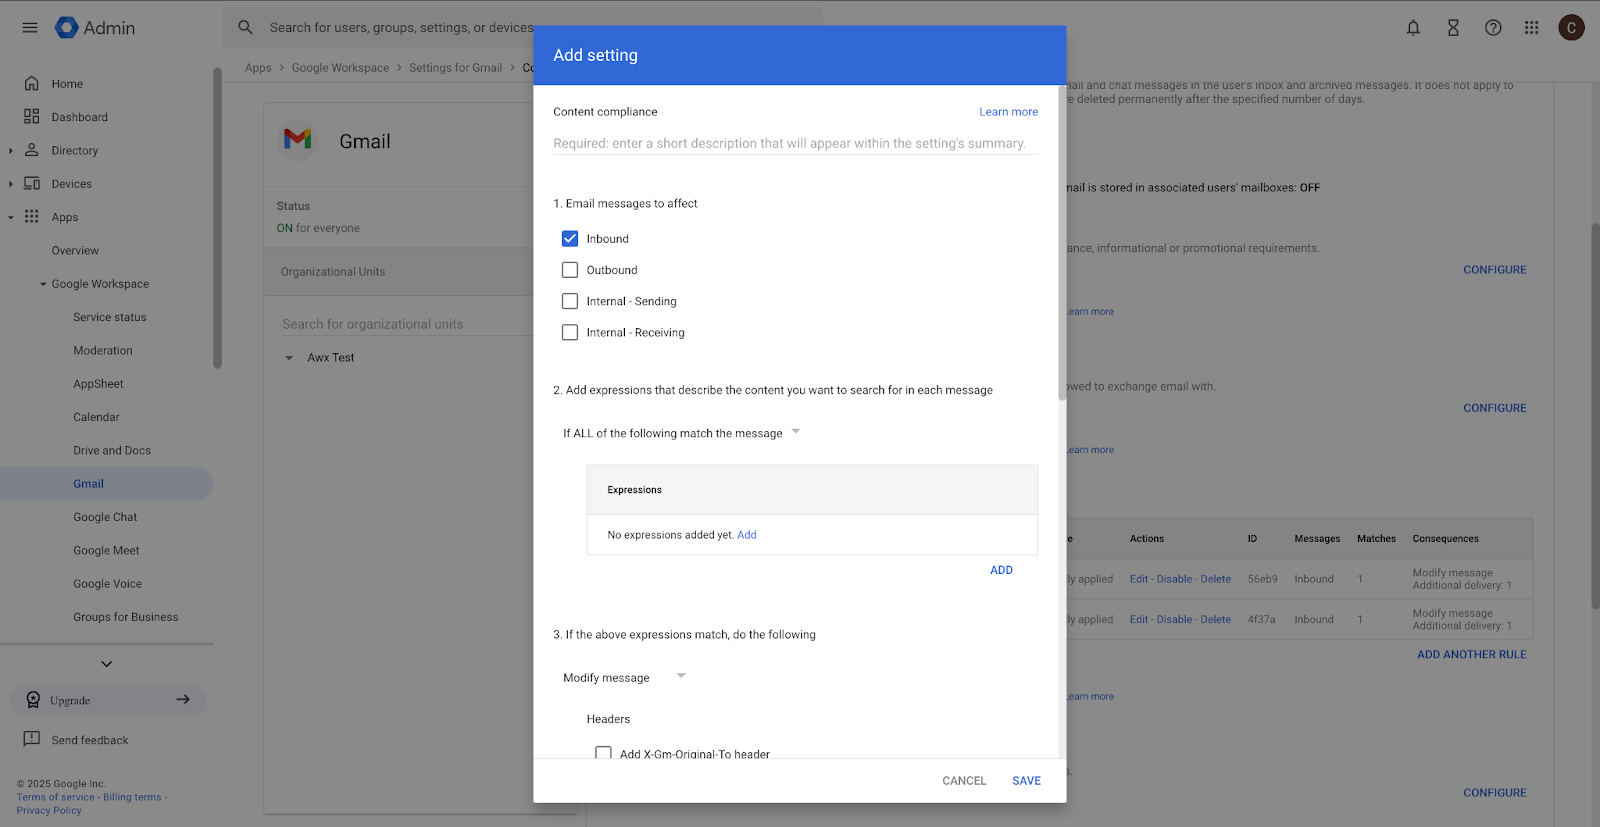1600x827 pixels.
Task: Open Drive and Docs in the sidebar
Action: pos(112,451)
